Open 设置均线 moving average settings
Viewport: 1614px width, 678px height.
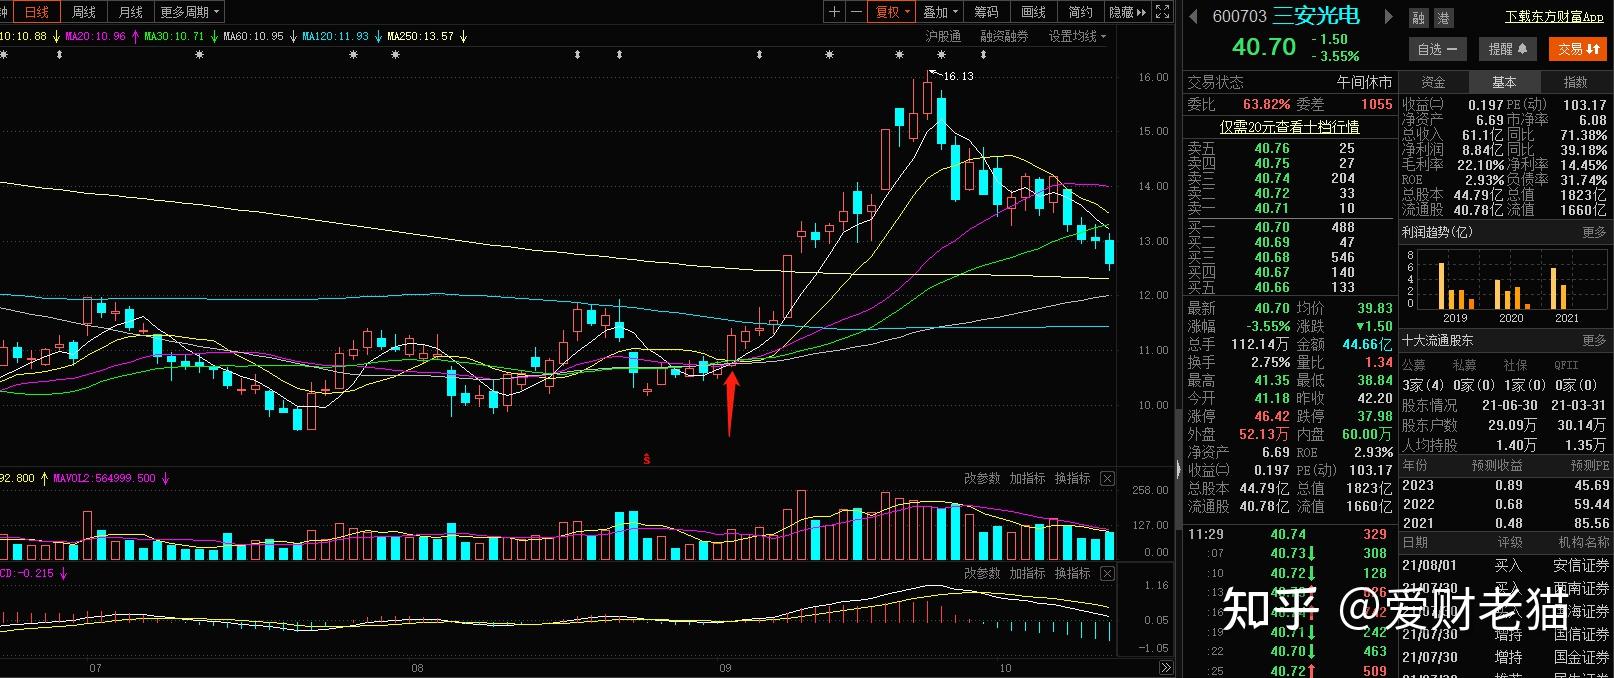point(1077,36)
